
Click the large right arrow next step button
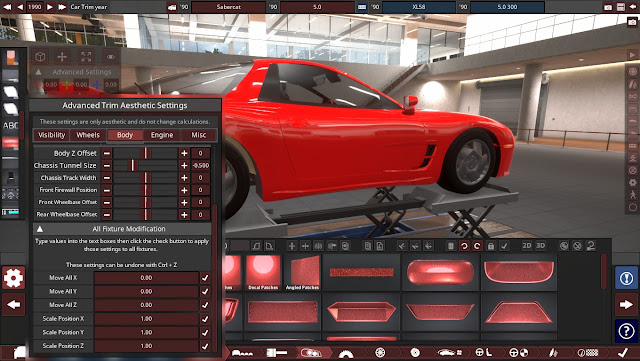click(626, 305)
